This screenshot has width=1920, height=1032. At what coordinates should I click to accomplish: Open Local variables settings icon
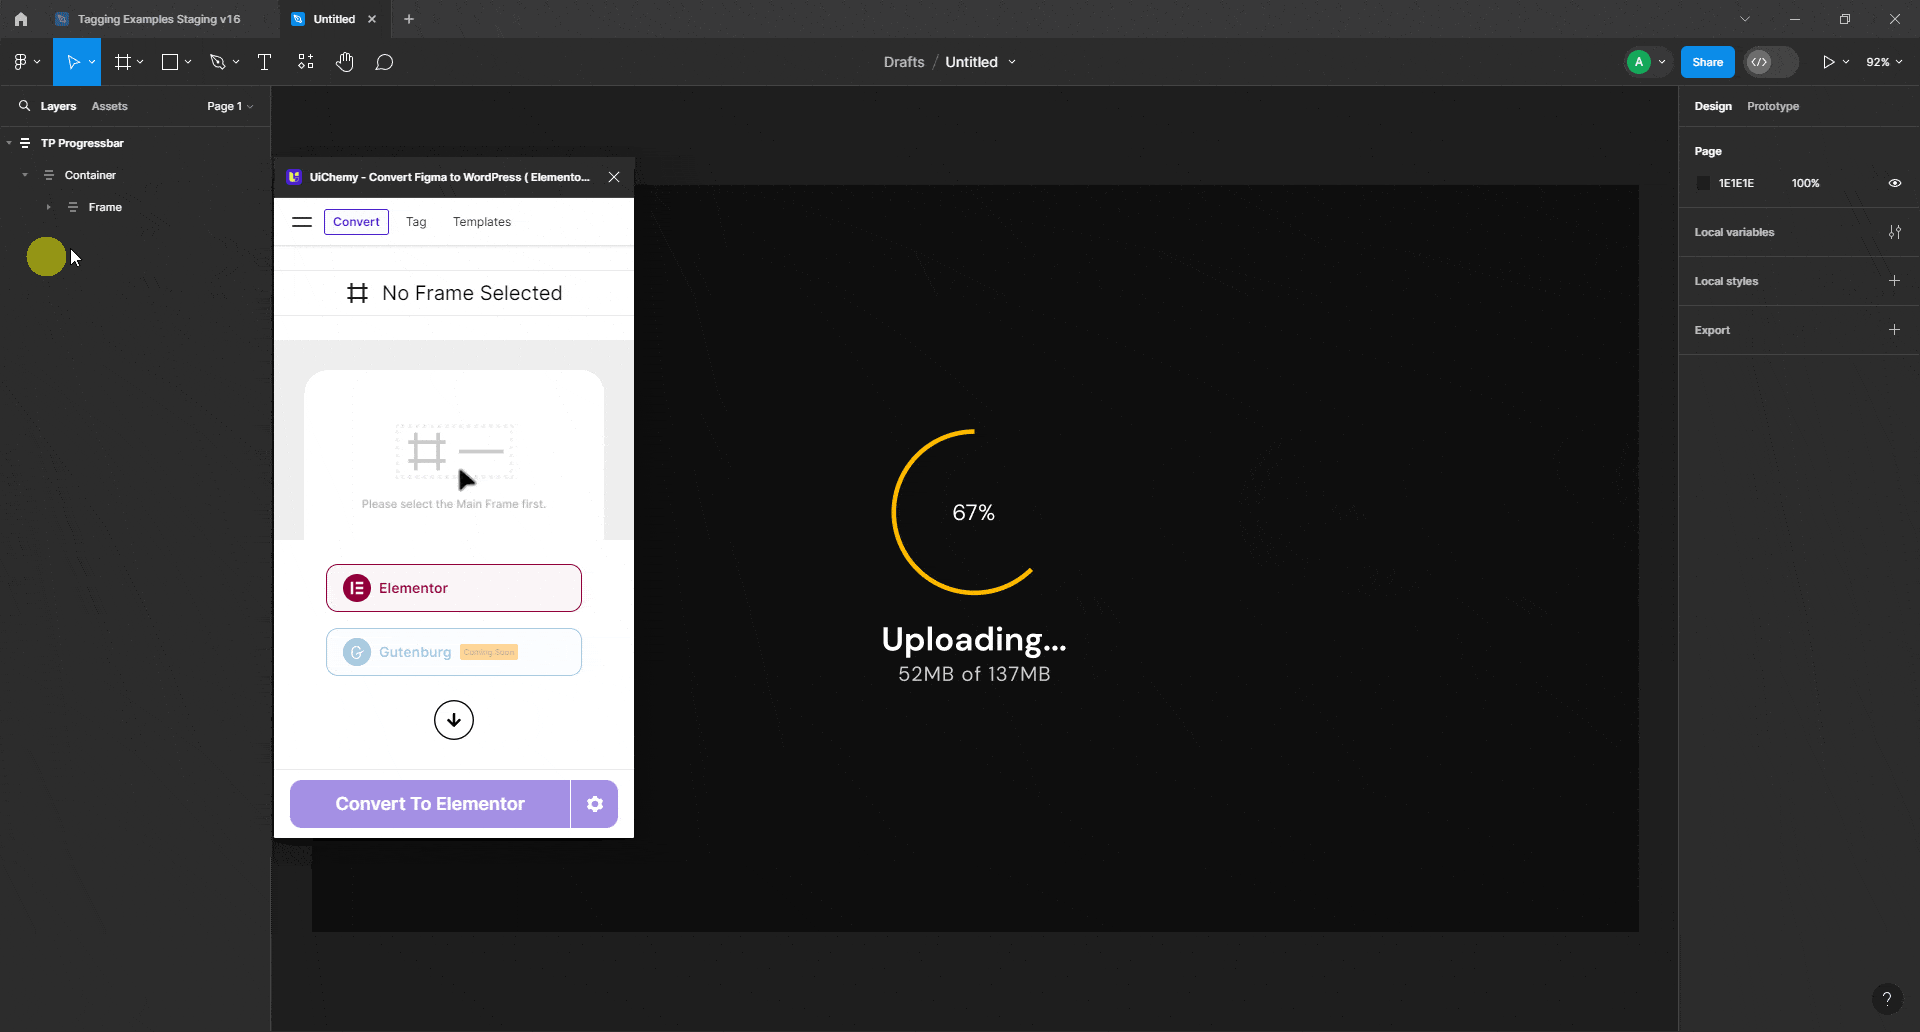pyautogui.click(x=1895, y=232)
